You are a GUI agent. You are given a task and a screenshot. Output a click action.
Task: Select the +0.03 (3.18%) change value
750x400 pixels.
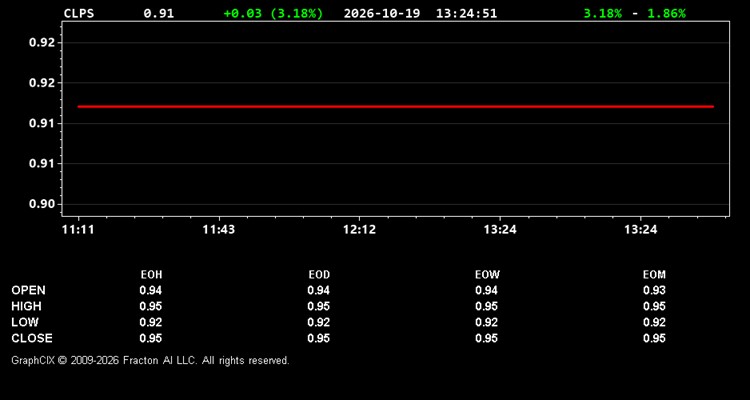(x=273, y=13)
